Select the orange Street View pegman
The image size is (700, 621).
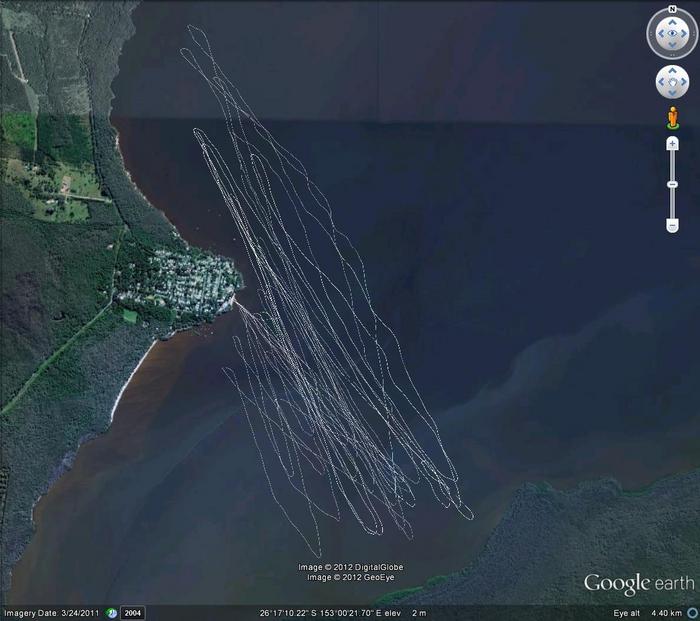click(673, 118)
